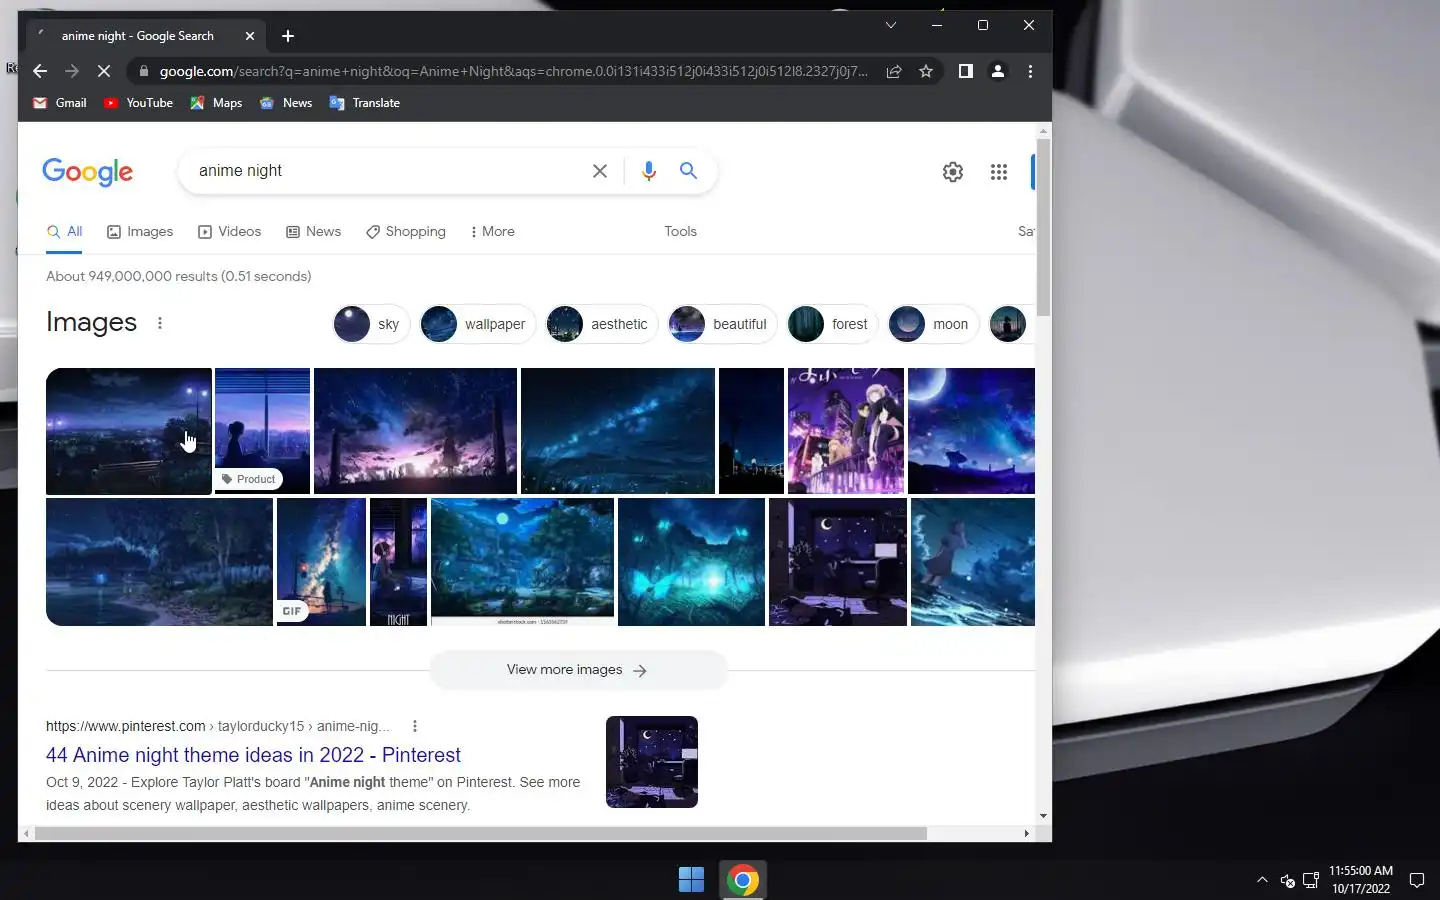Image resolution: width=1440 pixels, height=900 pixels.
Task: Start voice search with microphone icon
Action: click(648, 171)
